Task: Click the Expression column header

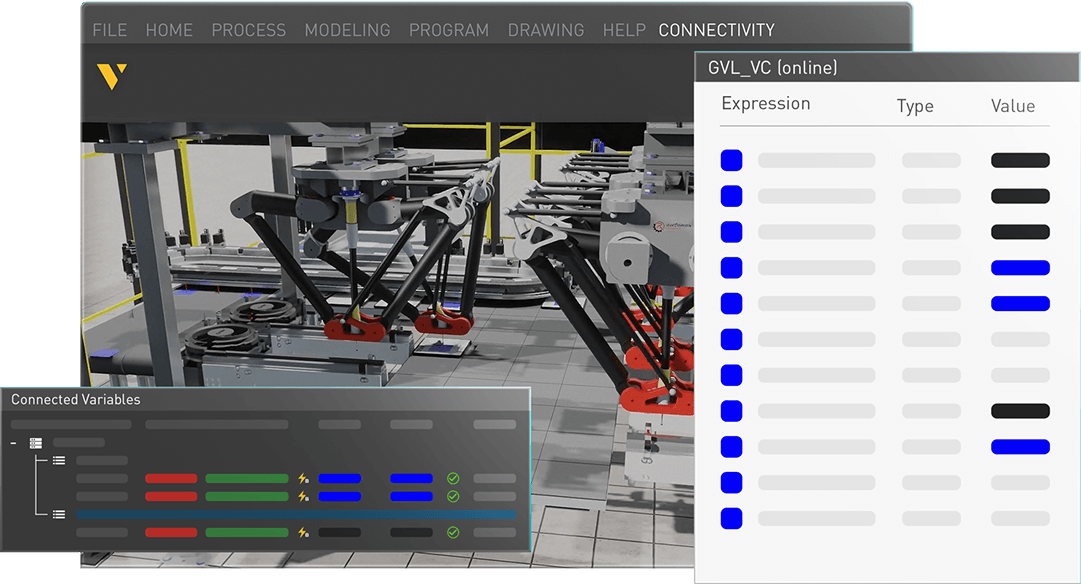Action: coord(765,103)
